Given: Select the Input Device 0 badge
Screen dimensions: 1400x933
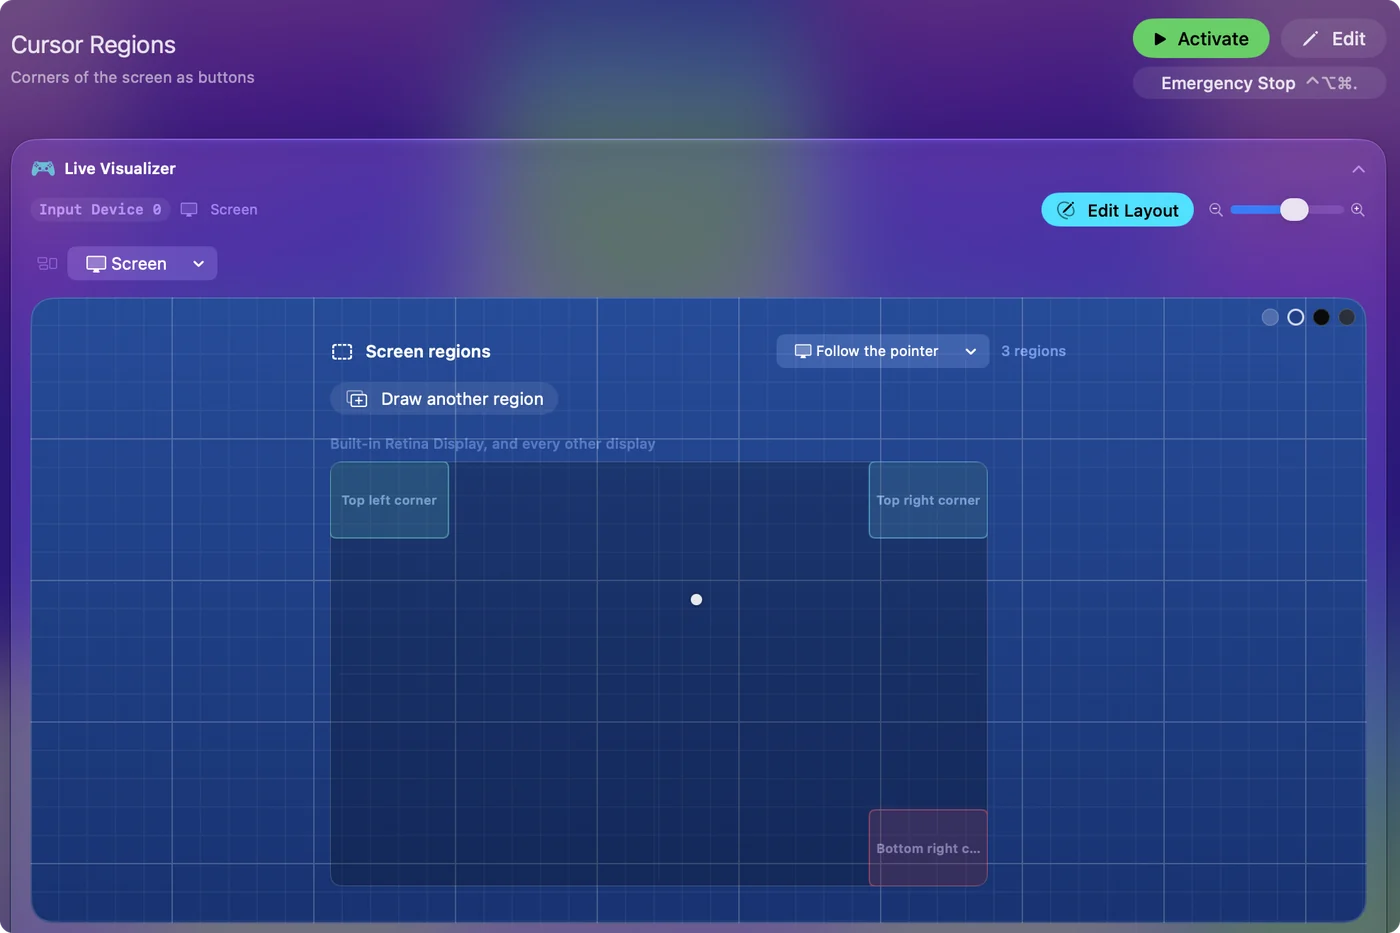Looking at the screenshot, I should pyautogui.click(x=100, y=209).
